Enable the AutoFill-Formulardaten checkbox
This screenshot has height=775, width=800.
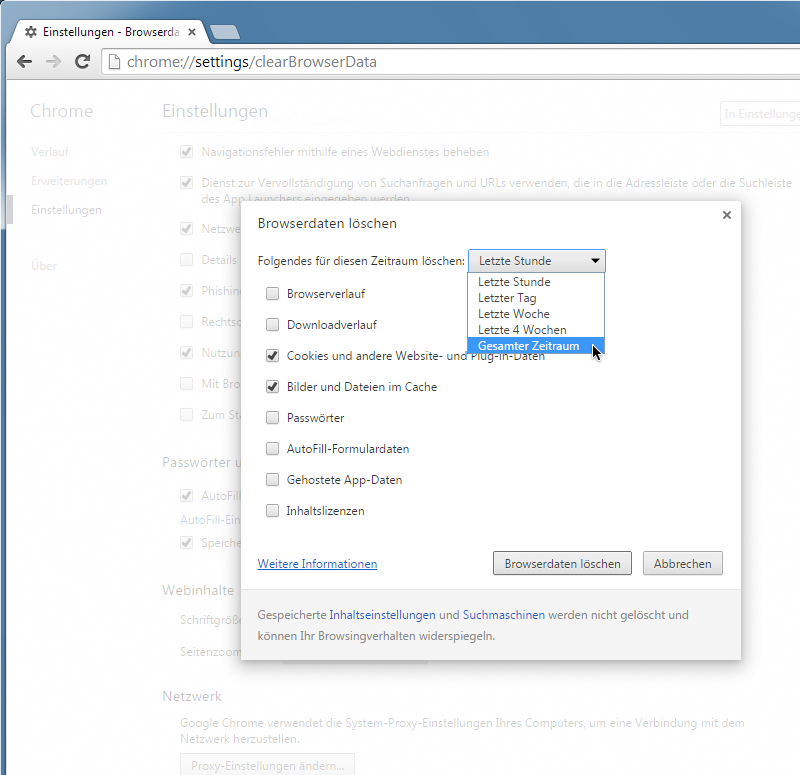point(272,449)
